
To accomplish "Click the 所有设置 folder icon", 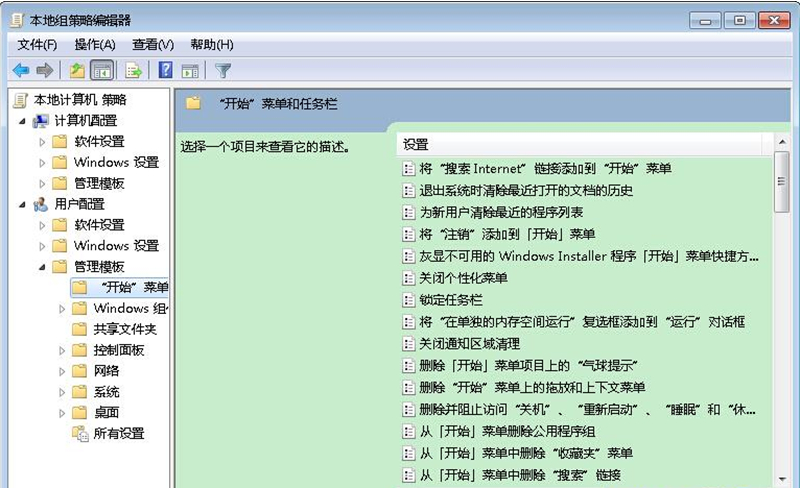I will coord(80,433).
